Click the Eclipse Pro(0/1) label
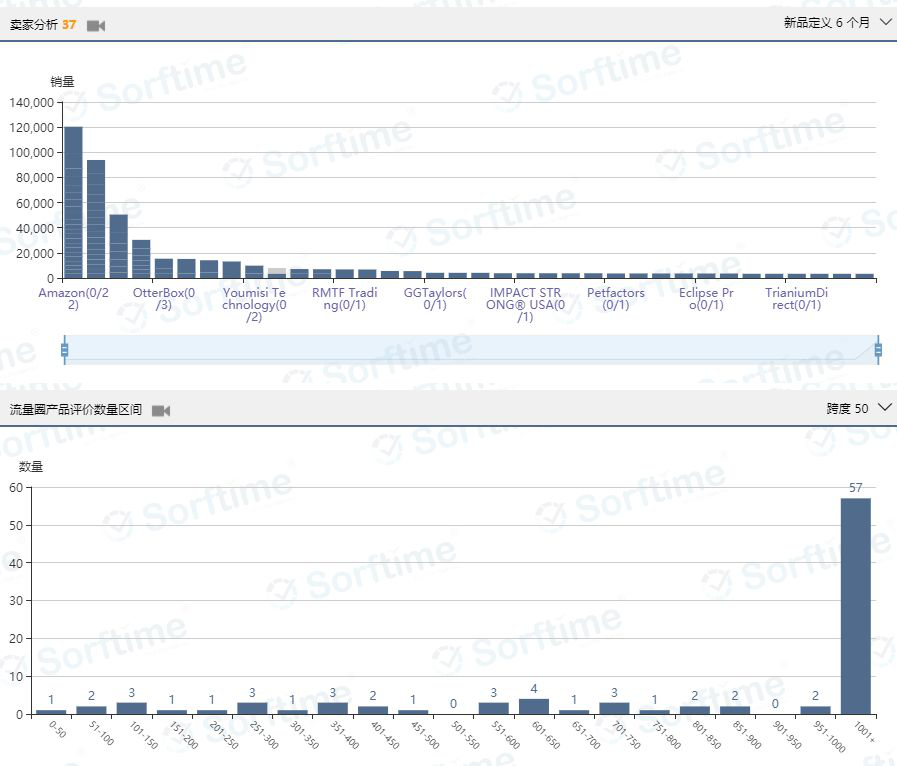 (x=706, y=299)
